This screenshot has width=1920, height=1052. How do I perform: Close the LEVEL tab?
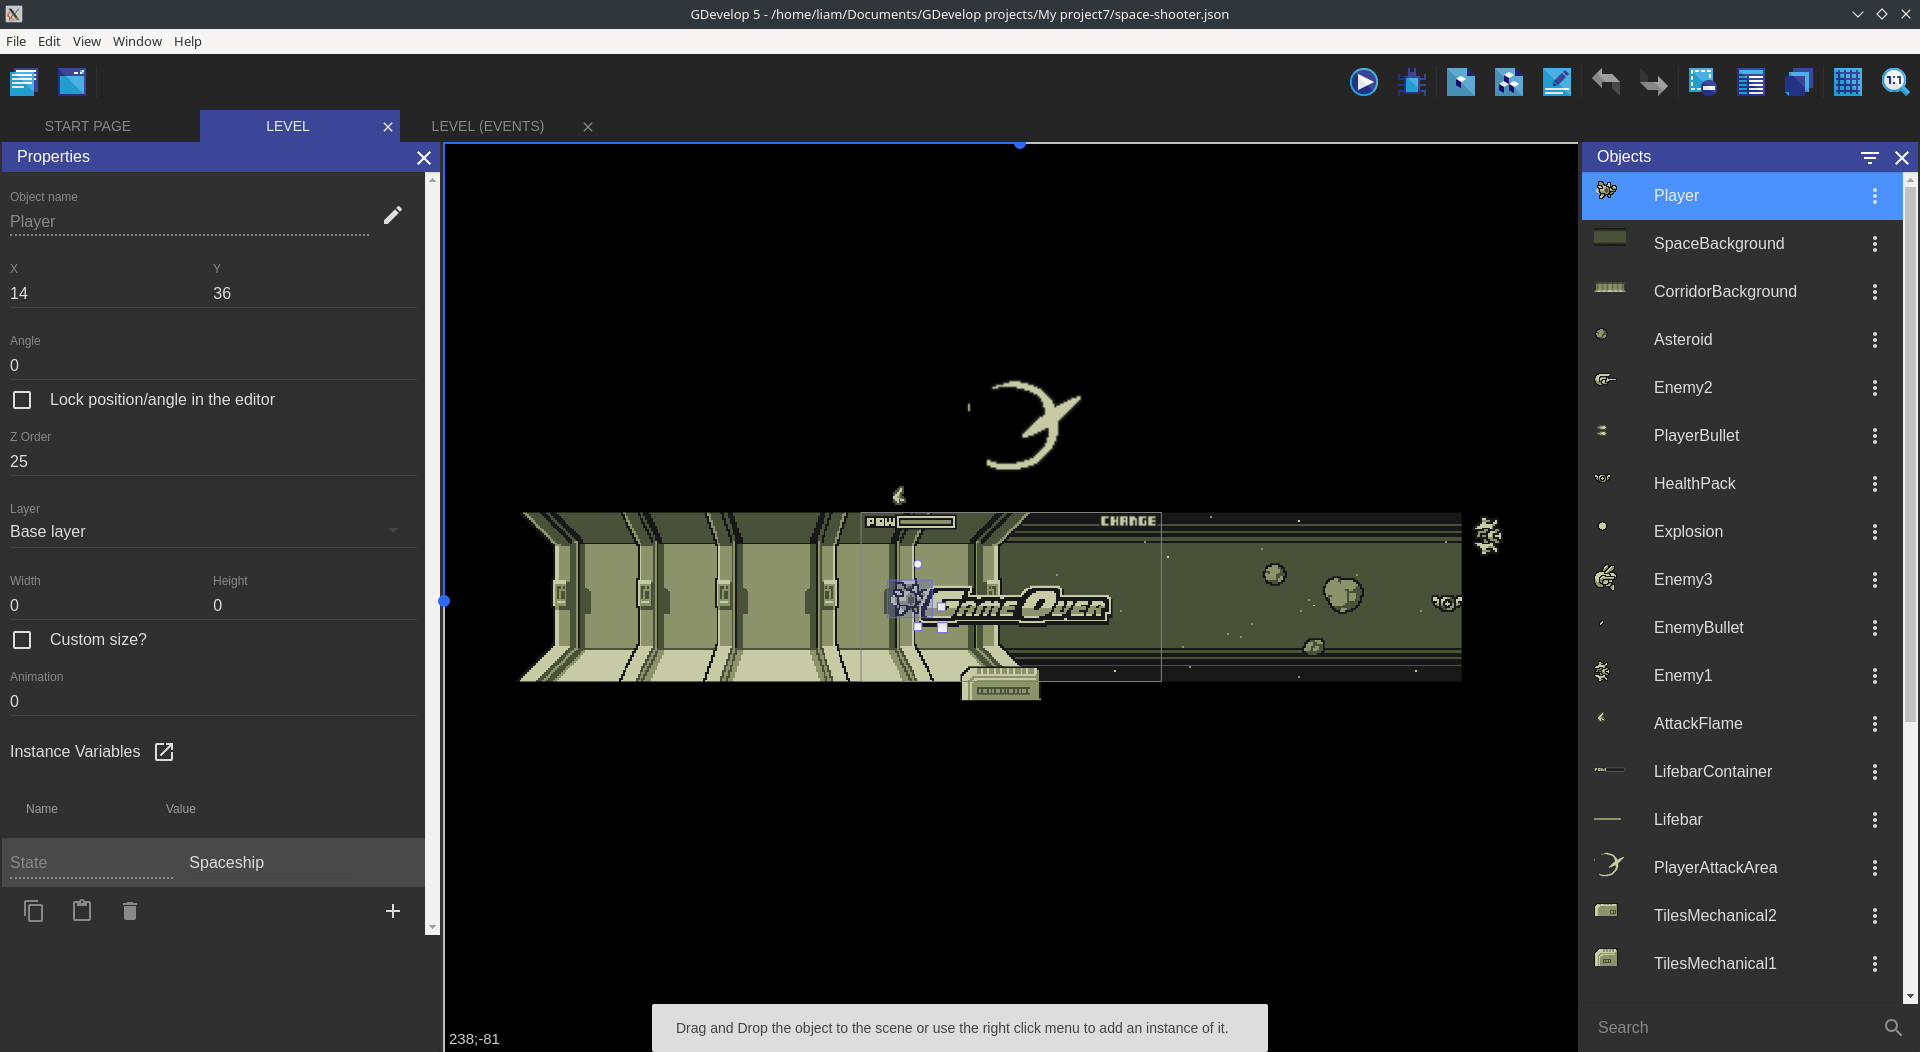[x=388, y=127]
